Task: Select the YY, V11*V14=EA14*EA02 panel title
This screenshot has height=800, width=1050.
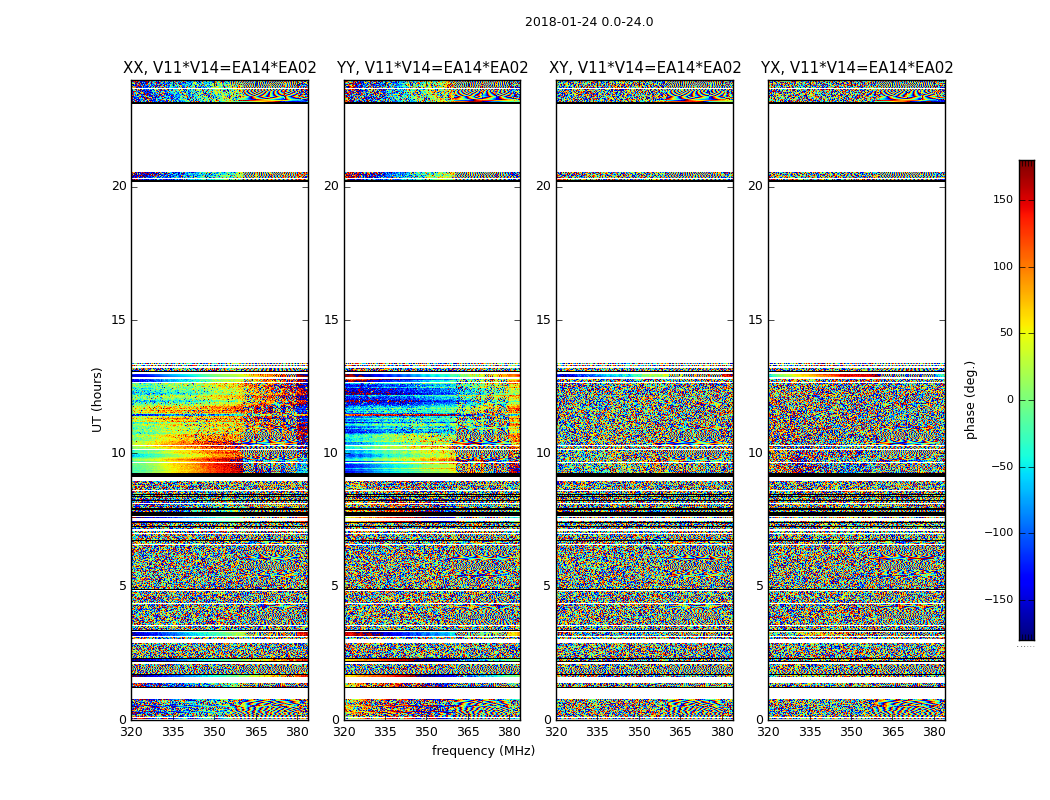Action: 433,68
